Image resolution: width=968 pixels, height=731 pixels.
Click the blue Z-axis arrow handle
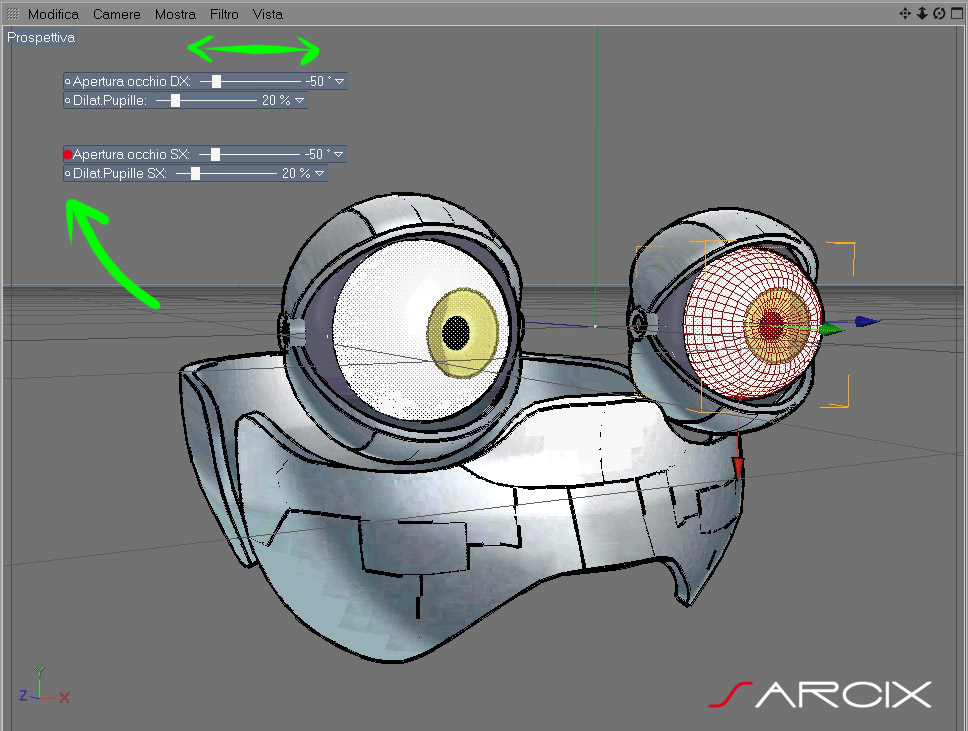[x=867, y=321]
